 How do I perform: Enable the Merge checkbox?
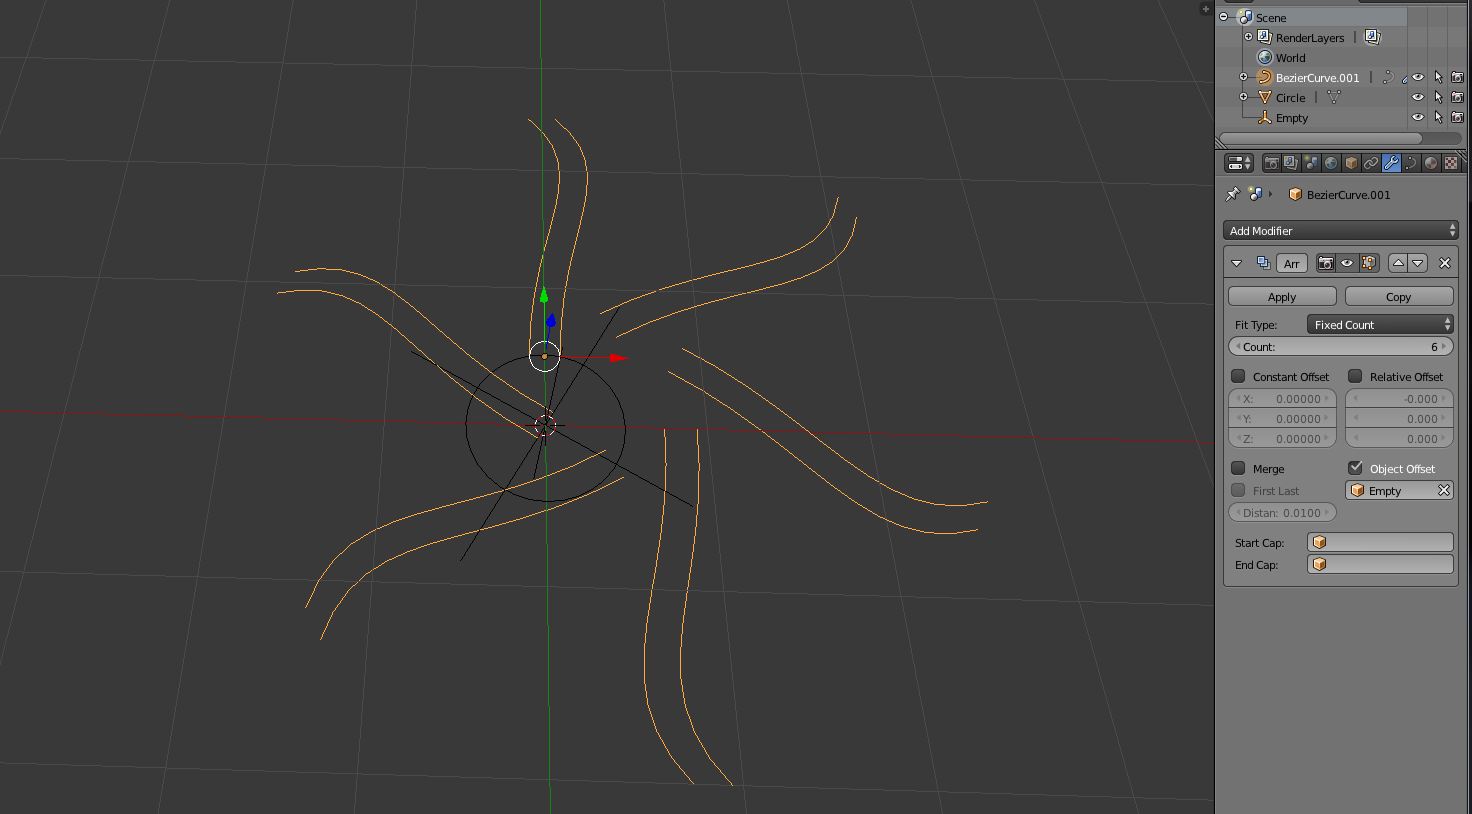coord(1238,468)
